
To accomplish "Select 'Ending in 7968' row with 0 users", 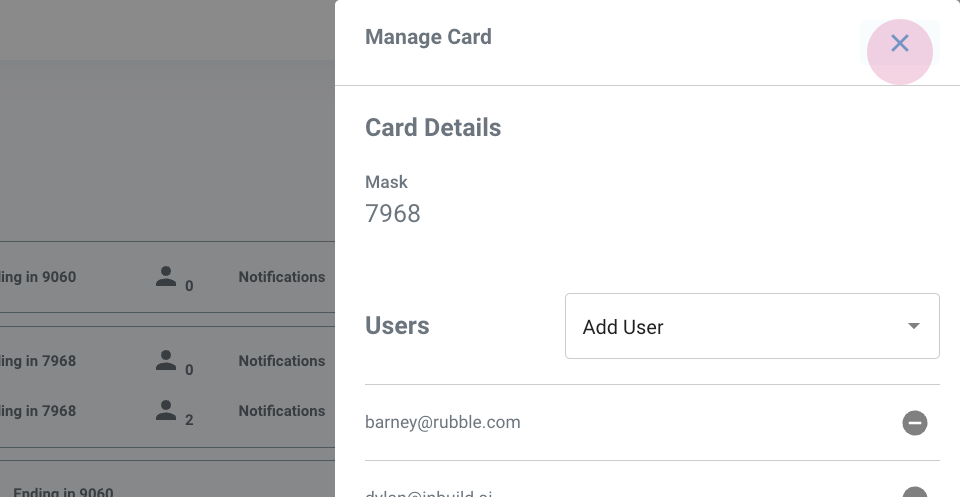I will click(x=39, y=361).
